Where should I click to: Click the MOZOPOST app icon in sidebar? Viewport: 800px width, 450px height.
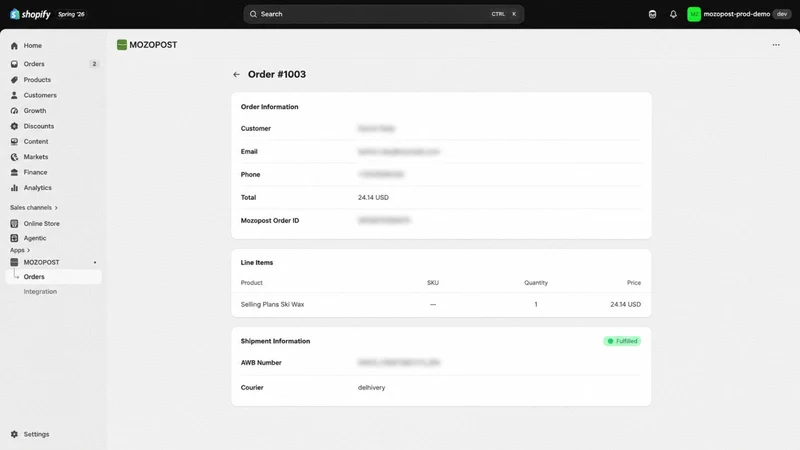pyautogui.click(x=14, y=262)
